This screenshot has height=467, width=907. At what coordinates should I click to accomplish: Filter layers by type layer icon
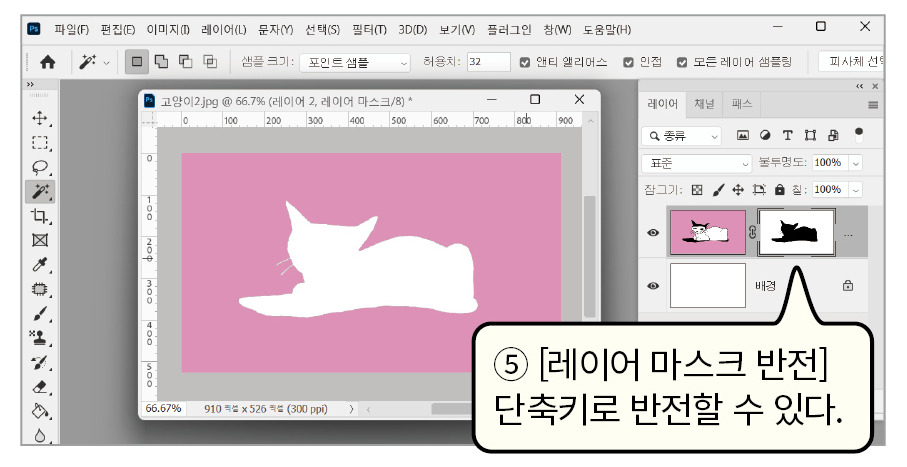point(787,135)
